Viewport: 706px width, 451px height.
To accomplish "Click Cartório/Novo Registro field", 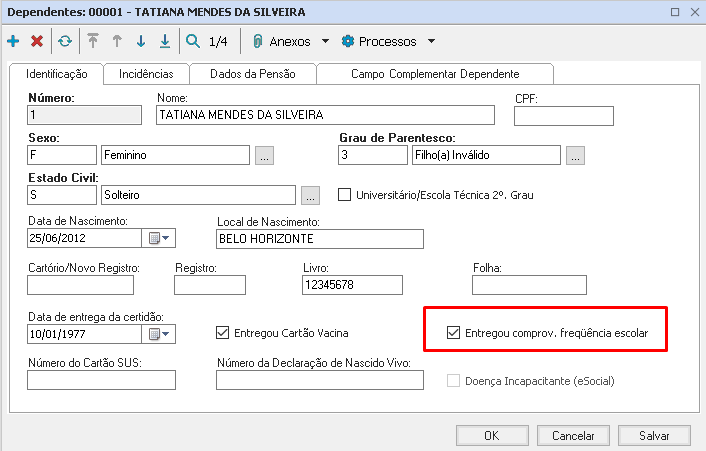I will pos(81,285).
